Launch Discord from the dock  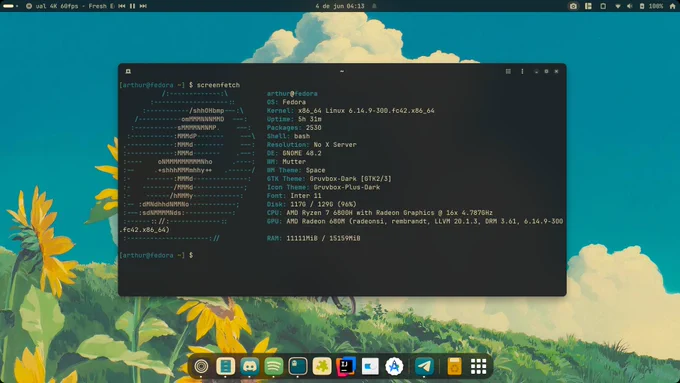(250, 367)
